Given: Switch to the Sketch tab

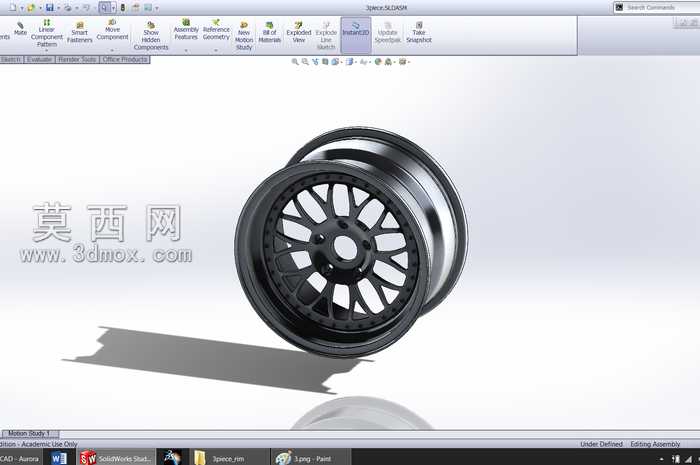Looking at the screenshot, I should (x=11, y=59).
